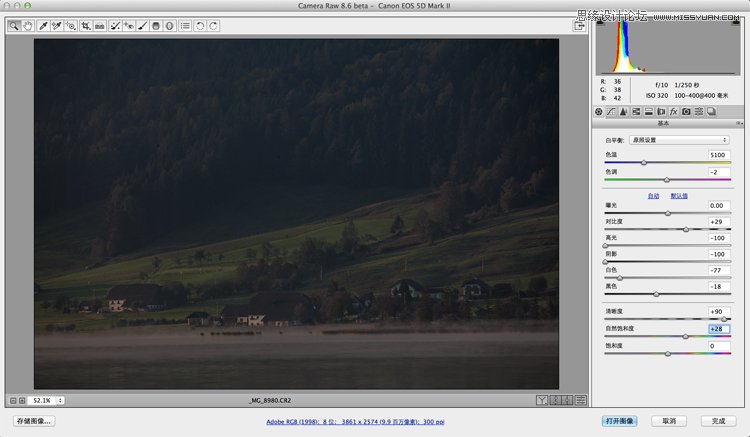750x437 pixels.
Task: Open workflow options link Adobe RGB (1998)
Action: point(355,422)
